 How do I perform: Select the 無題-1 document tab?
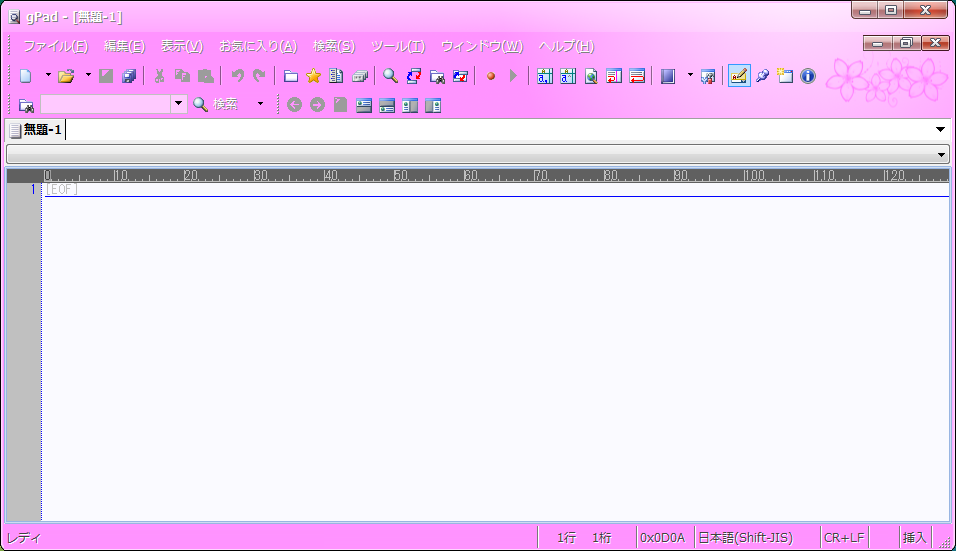point(36,130)
